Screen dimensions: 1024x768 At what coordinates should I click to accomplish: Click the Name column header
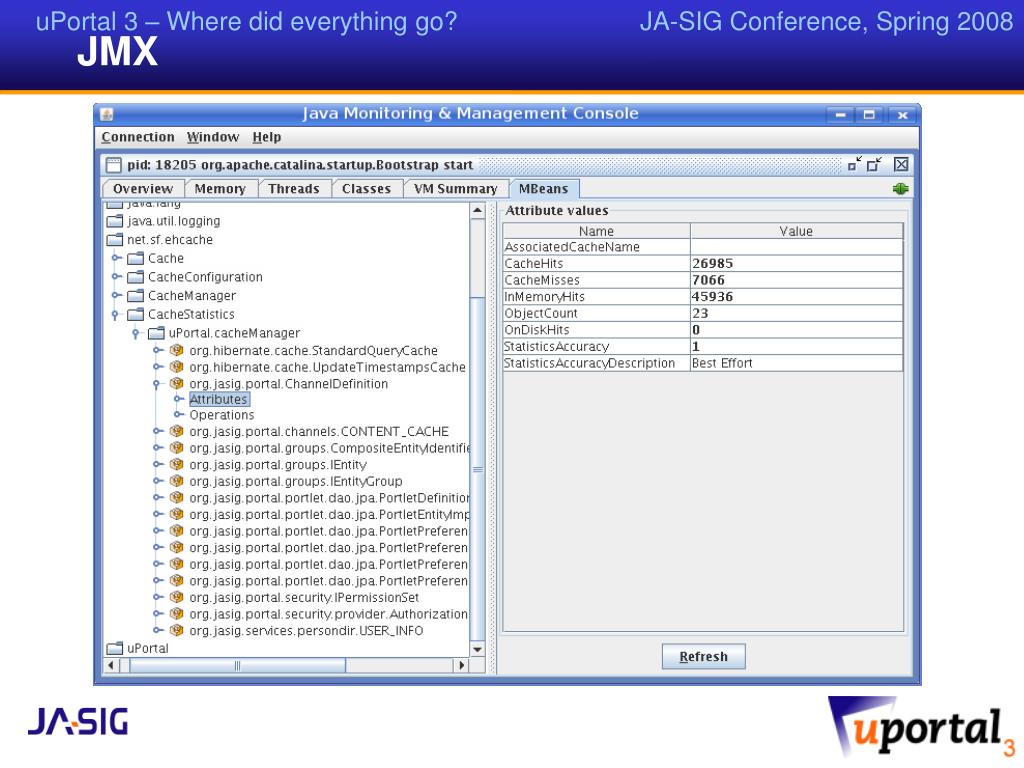pos(596,231)
